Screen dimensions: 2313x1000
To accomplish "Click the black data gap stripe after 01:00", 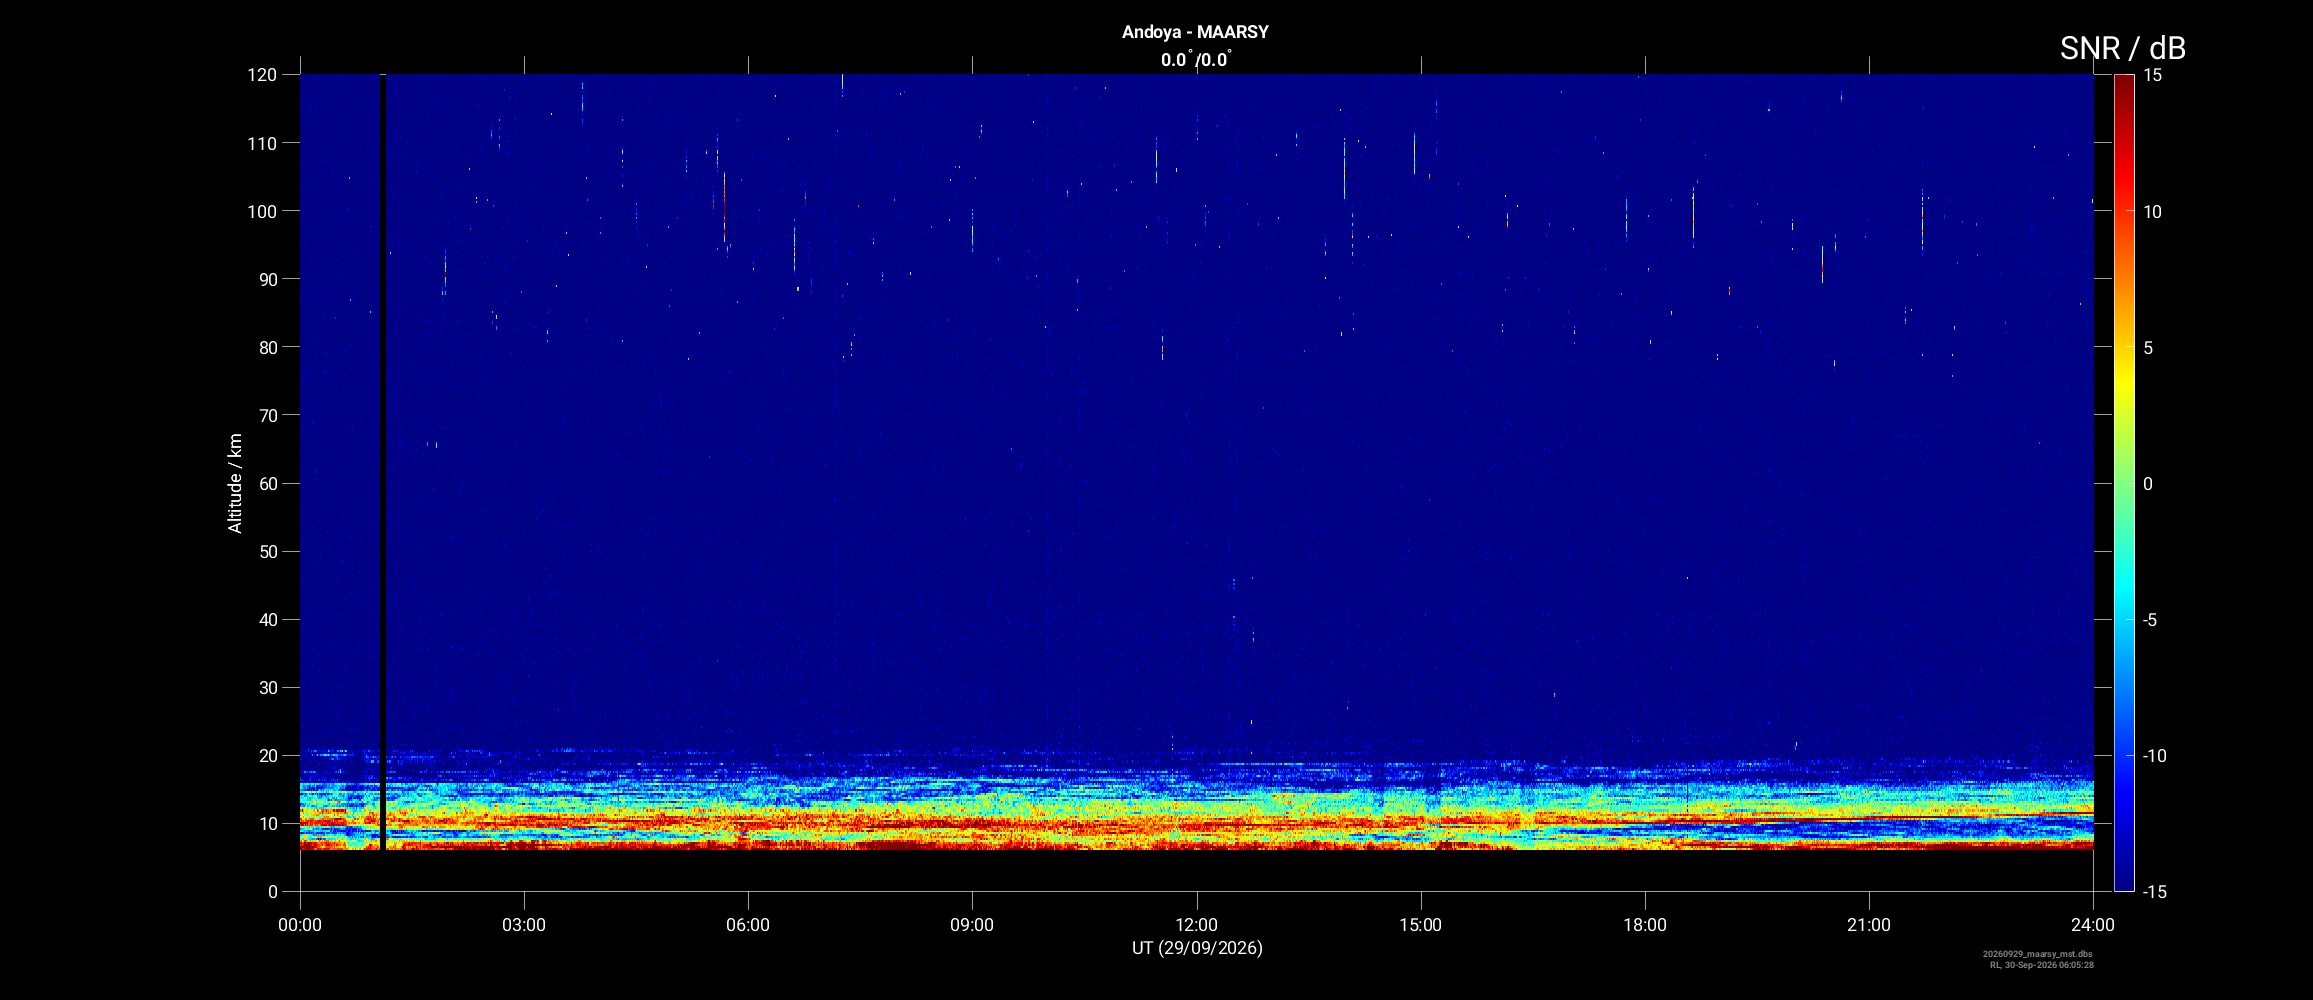I will pyautogui.click(x=383, y=462).
